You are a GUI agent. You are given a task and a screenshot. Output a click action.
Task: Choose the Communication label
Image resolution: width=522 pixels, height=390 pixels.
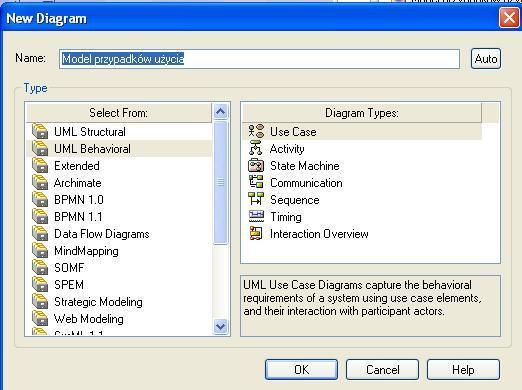coord(306,183)
